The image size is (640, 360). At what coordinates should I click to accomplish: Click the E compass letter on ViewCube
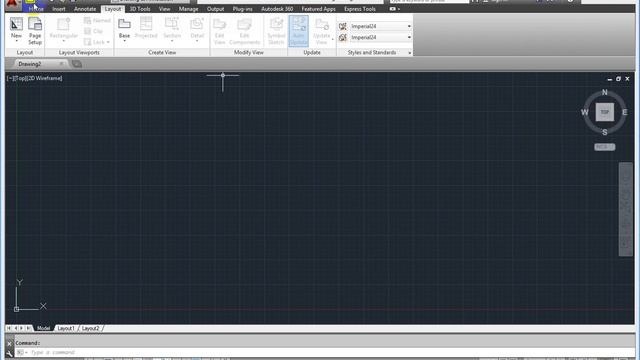(624, 112)
